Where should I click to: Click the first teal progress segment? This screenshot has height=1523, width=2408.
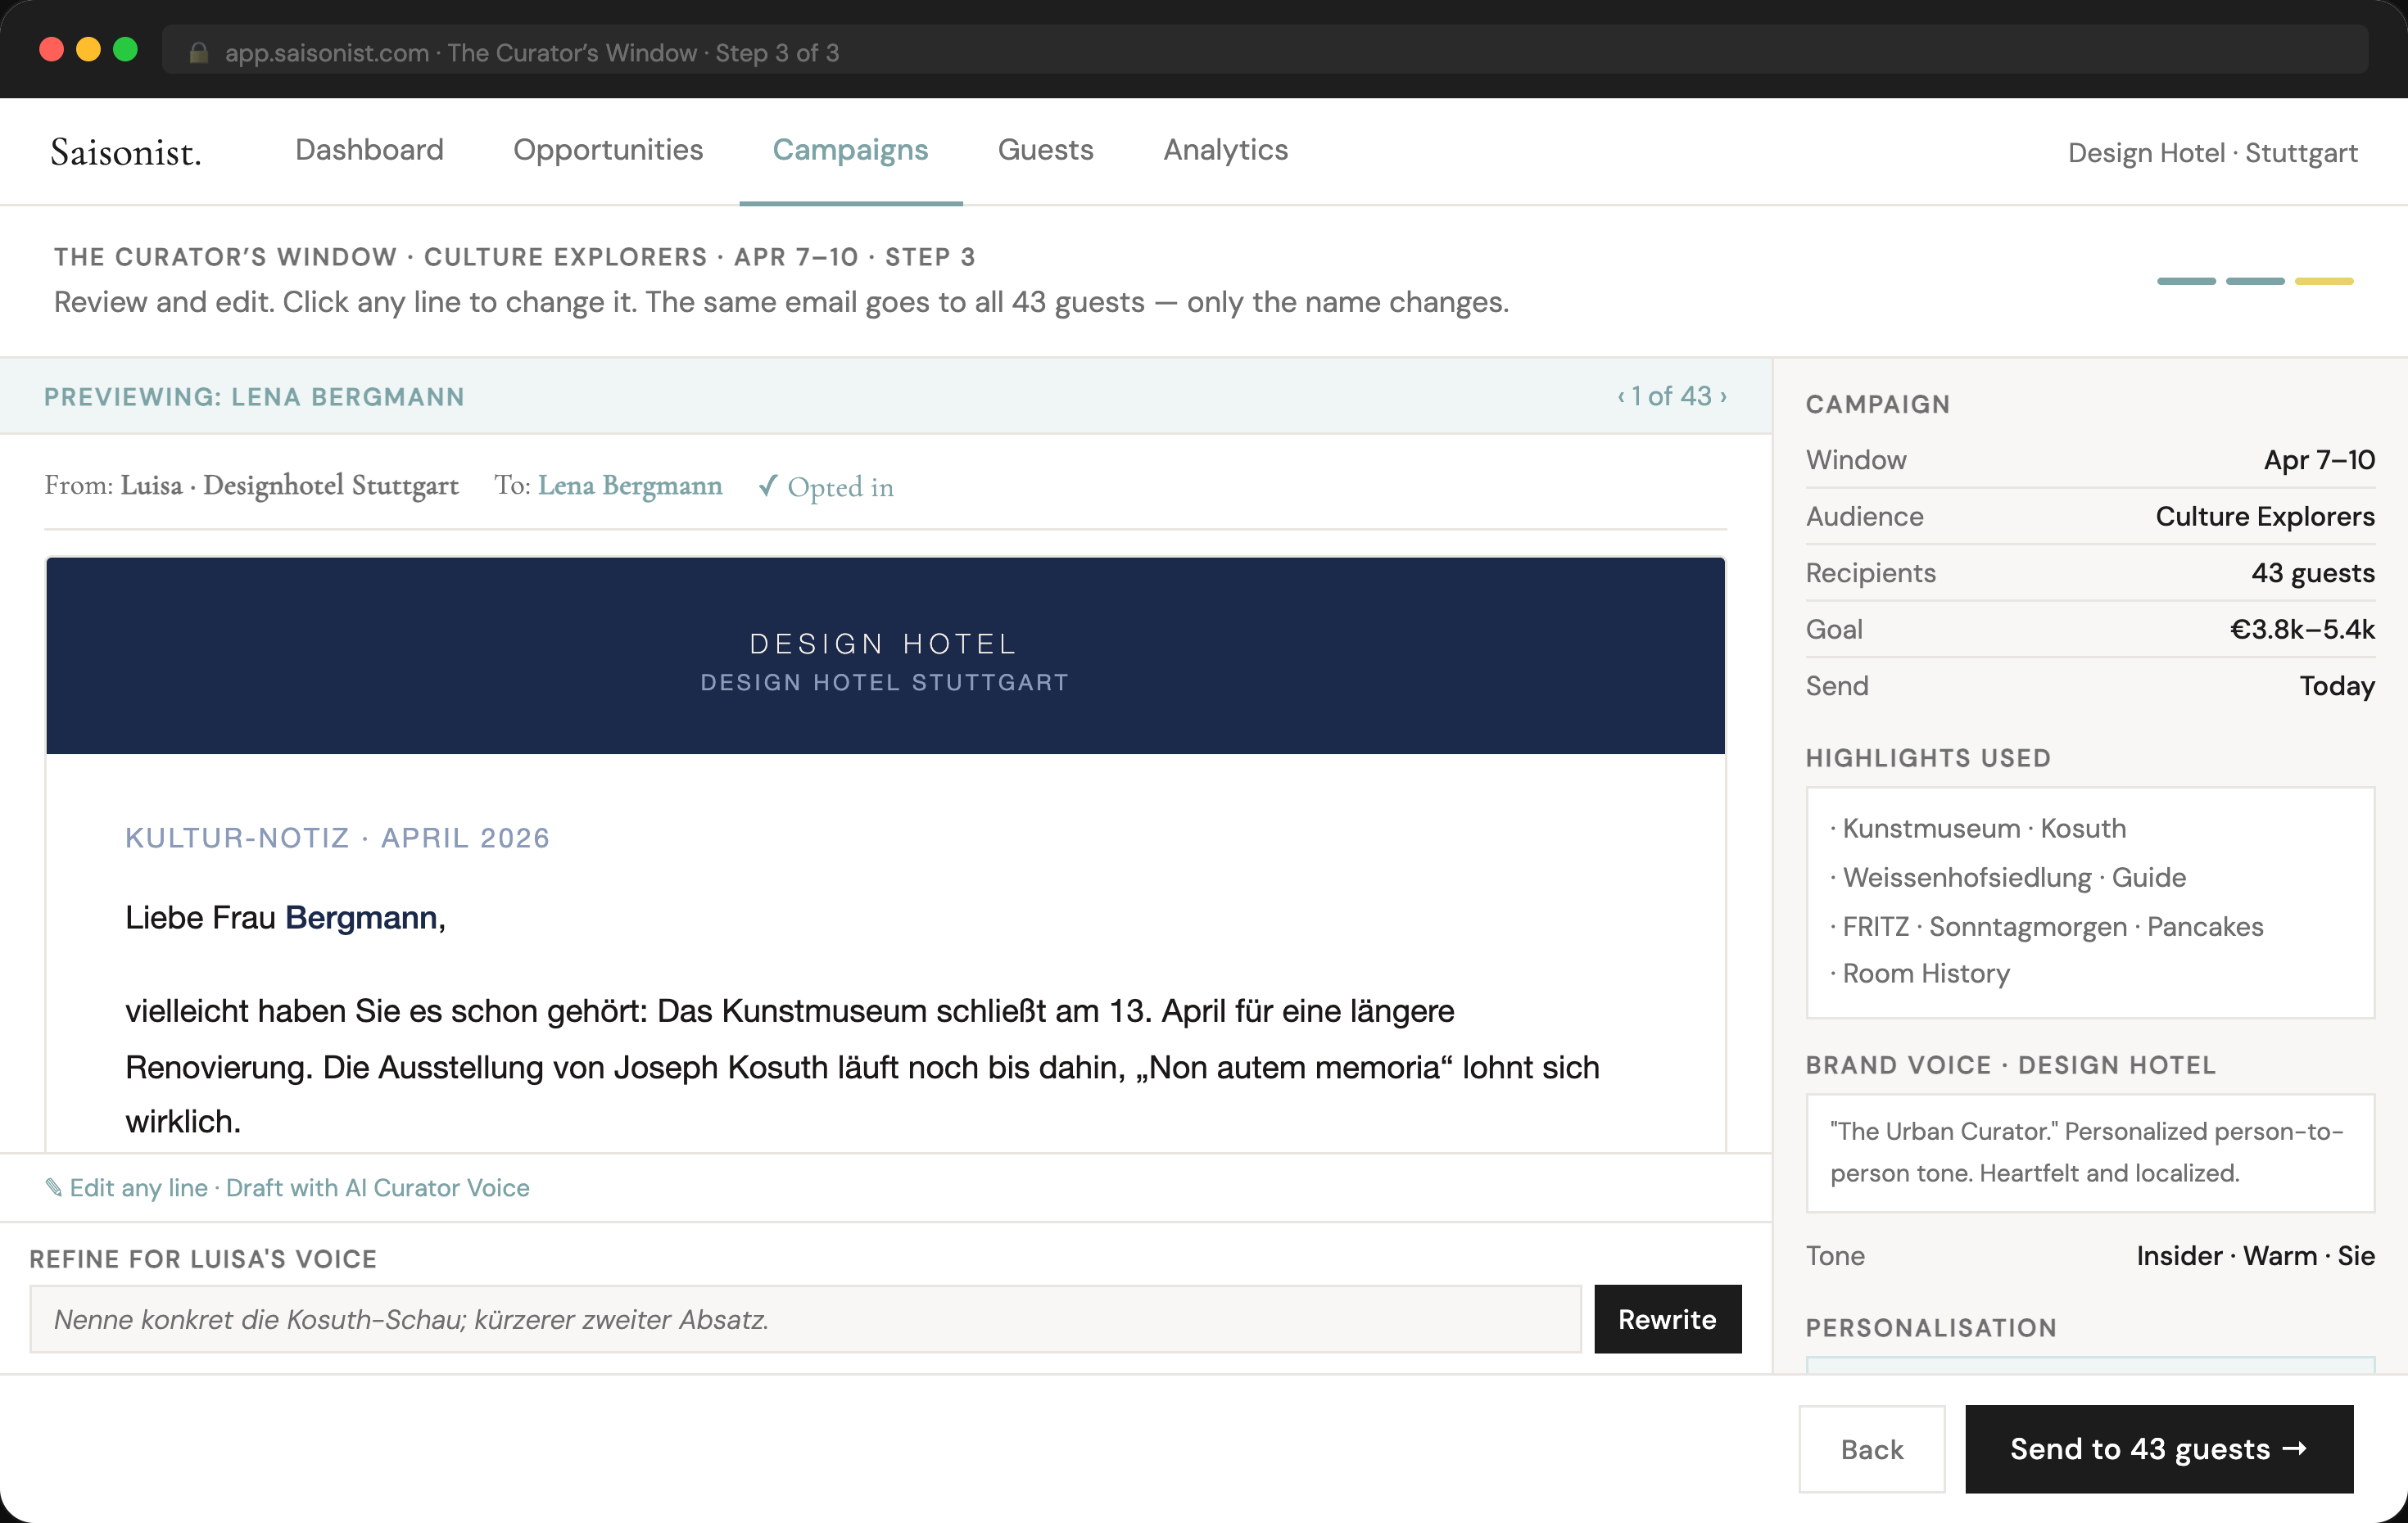pyautogui.click(x=2187, y=281)
